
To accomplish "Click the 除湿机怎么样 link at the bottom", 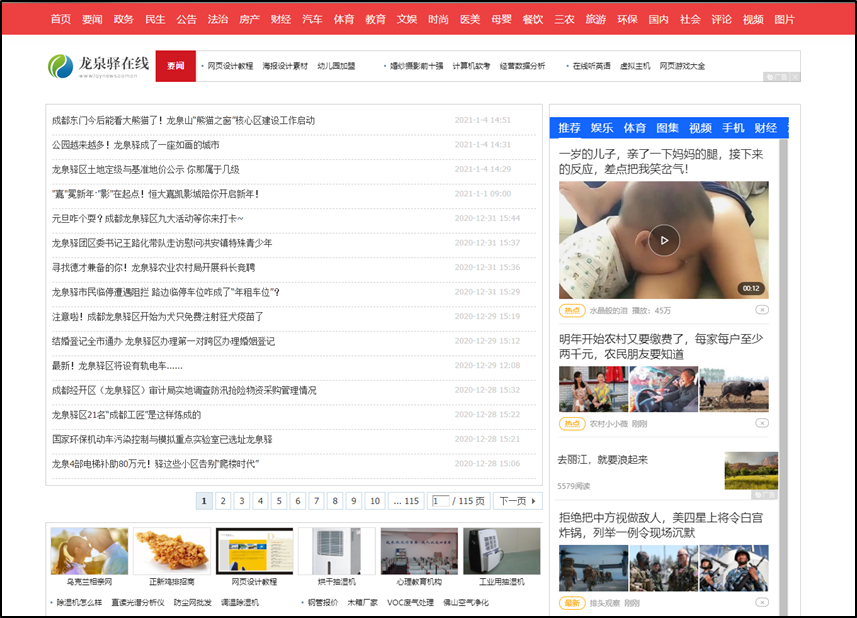I will (x=79, y=602).
